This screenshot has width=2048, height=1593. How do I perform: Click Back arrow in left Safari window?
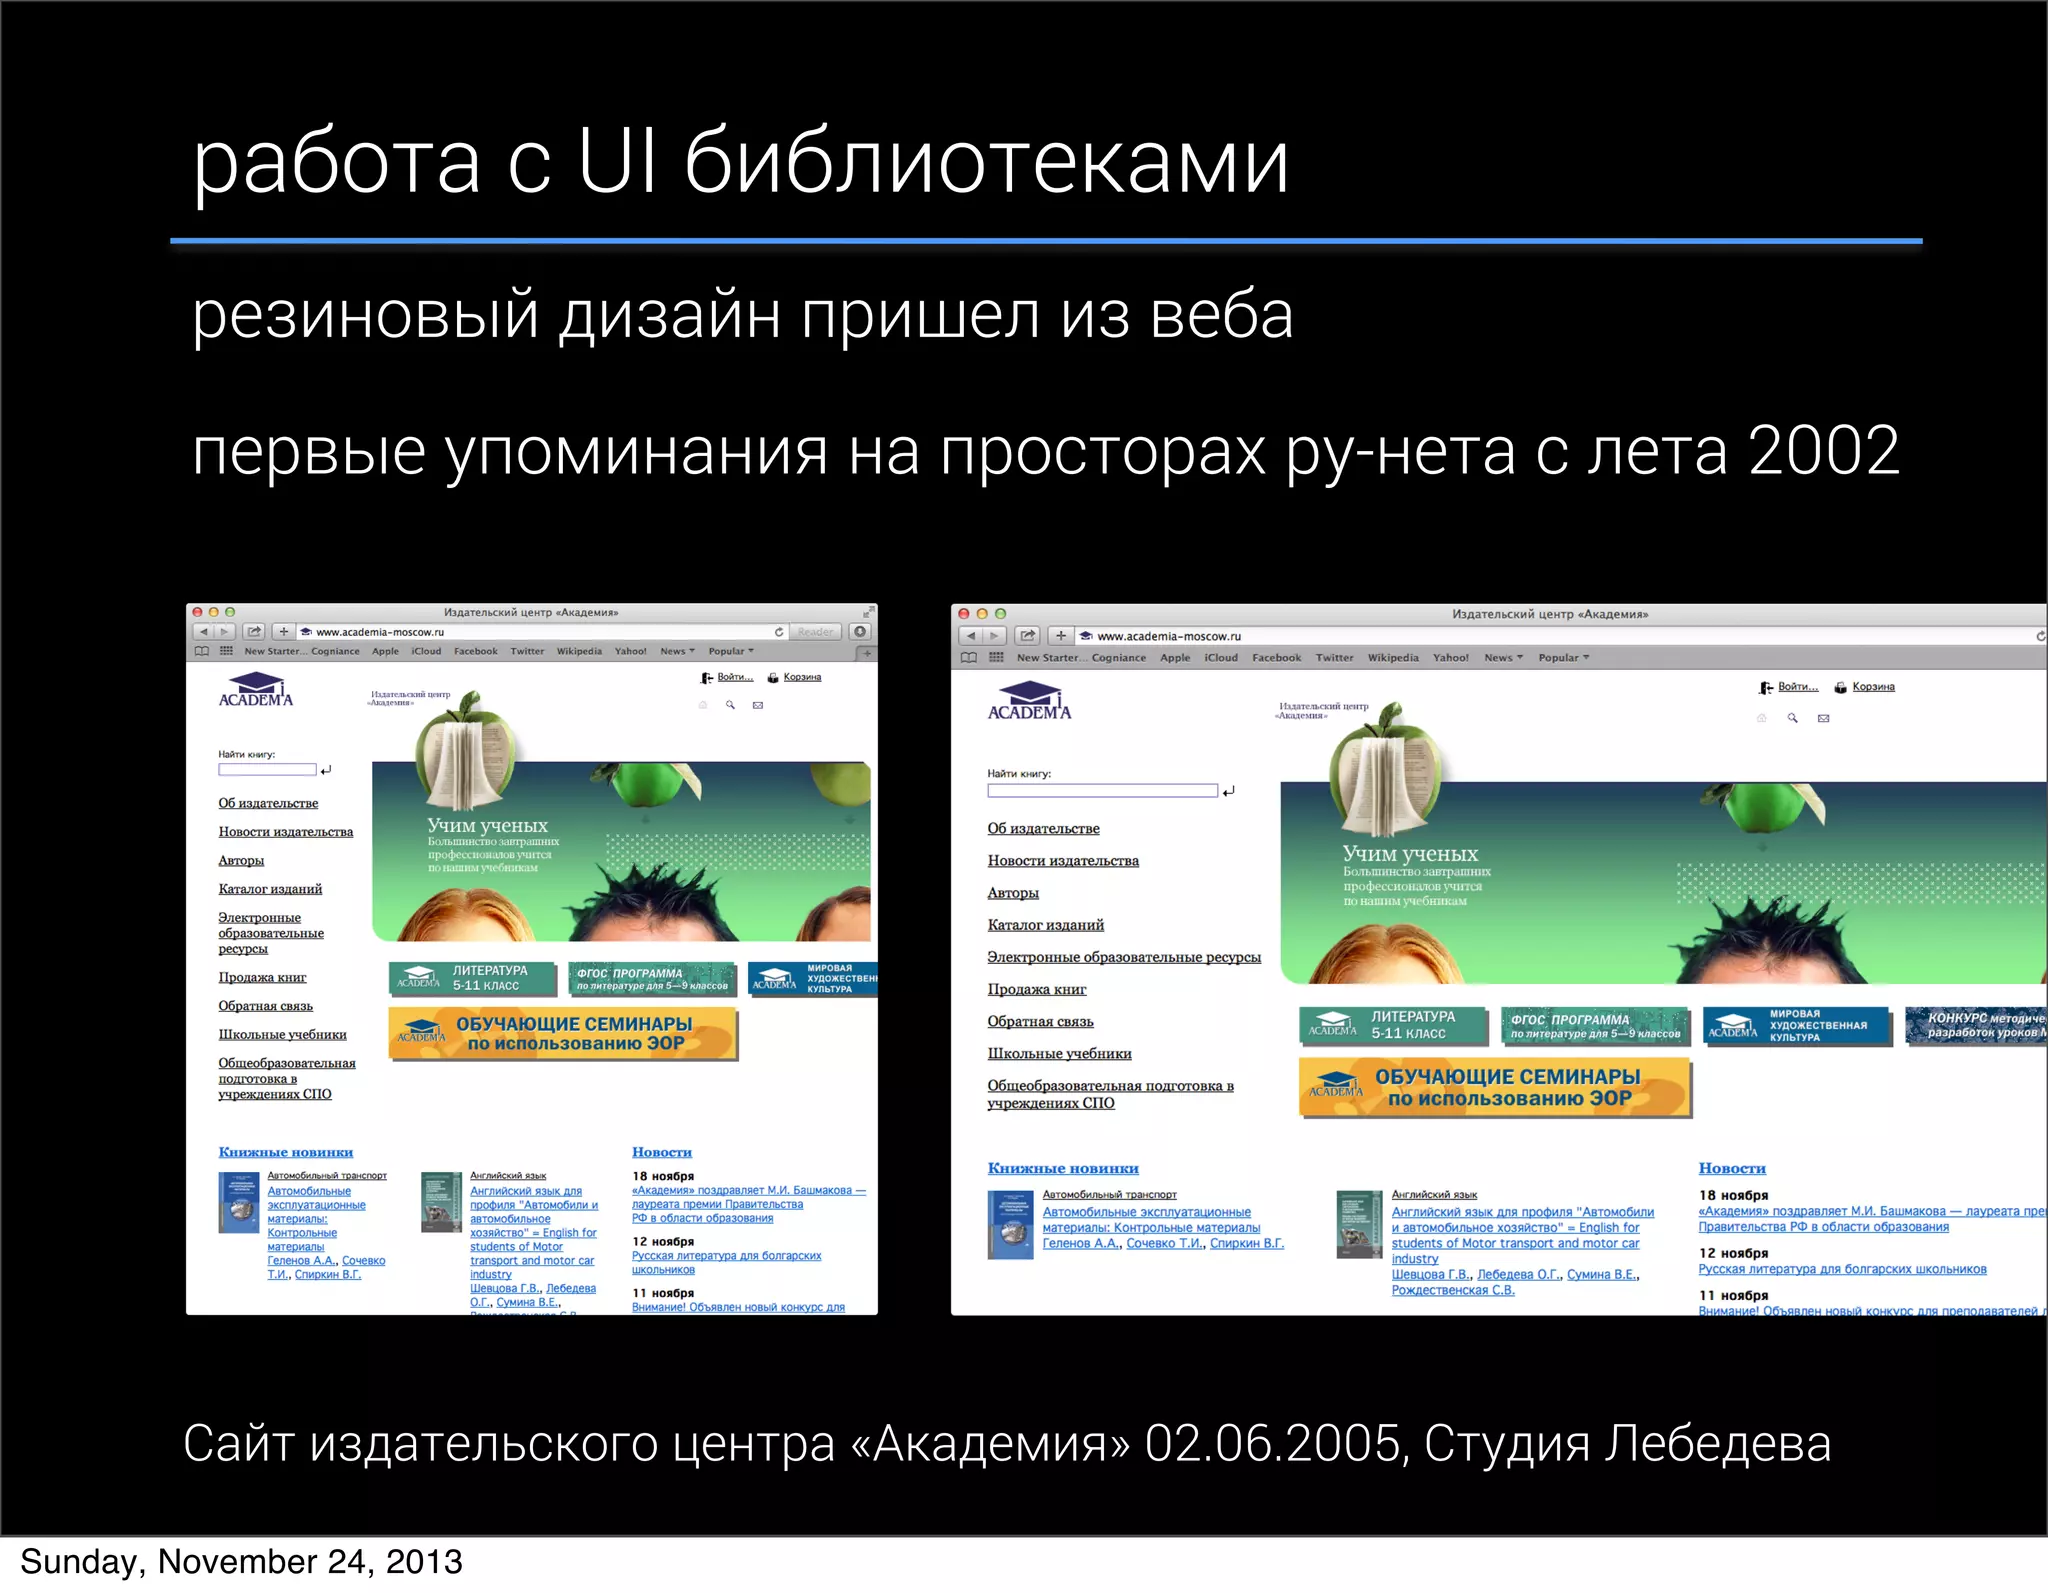pyautogui.click(x=203, y=632)
